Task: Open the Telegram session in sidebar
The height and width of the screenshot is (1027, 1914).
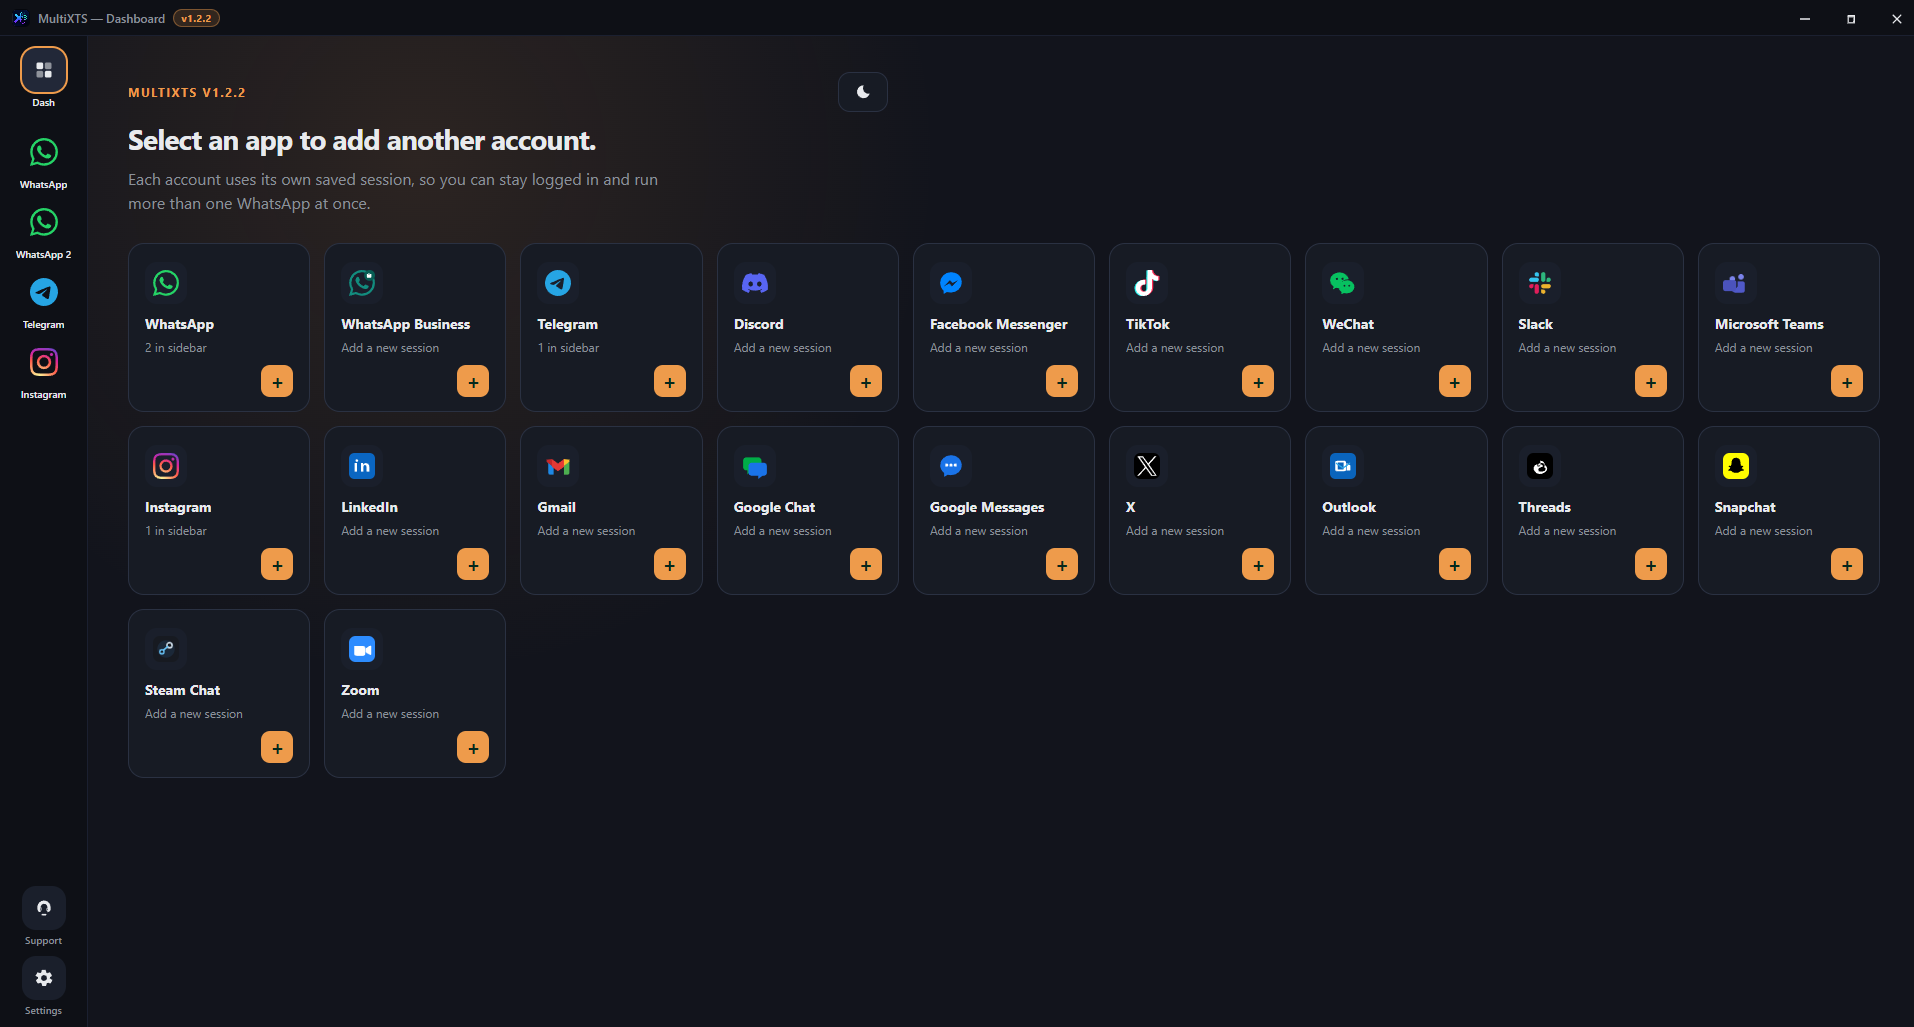Action: click(x=44, y=293)
